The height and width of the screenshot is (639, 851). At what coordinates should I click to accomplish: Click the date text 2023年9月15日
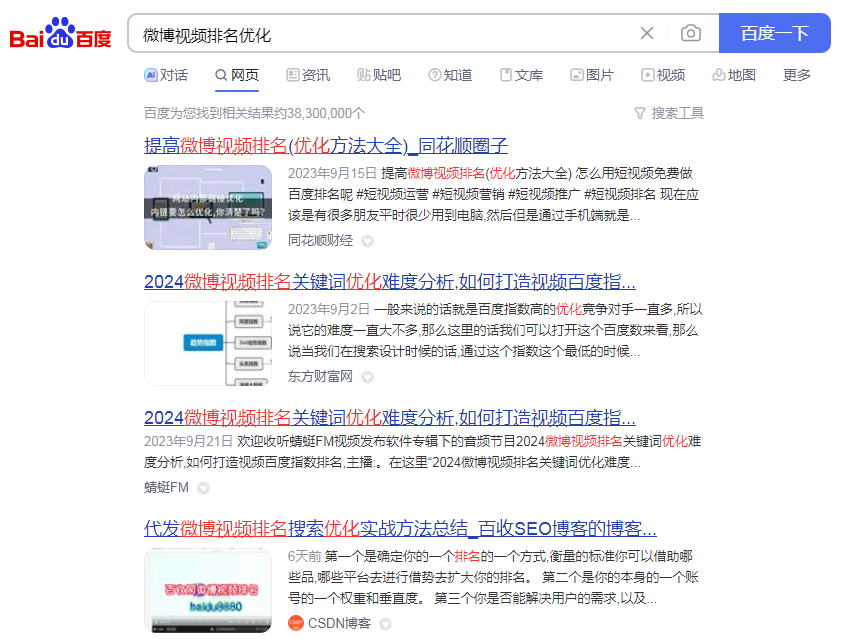click(332, 173)
